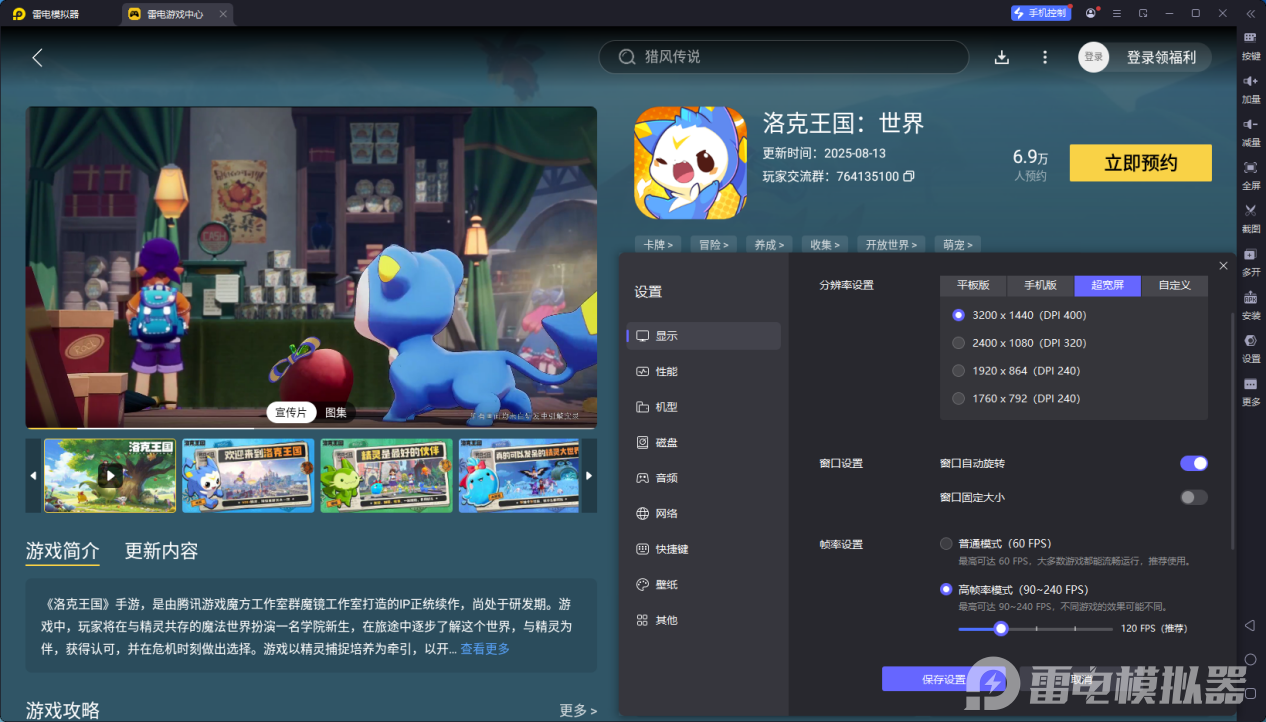The image size is (1266, 722).
Task: Expand the 开放世界 > tag
Action: [891, 244]
